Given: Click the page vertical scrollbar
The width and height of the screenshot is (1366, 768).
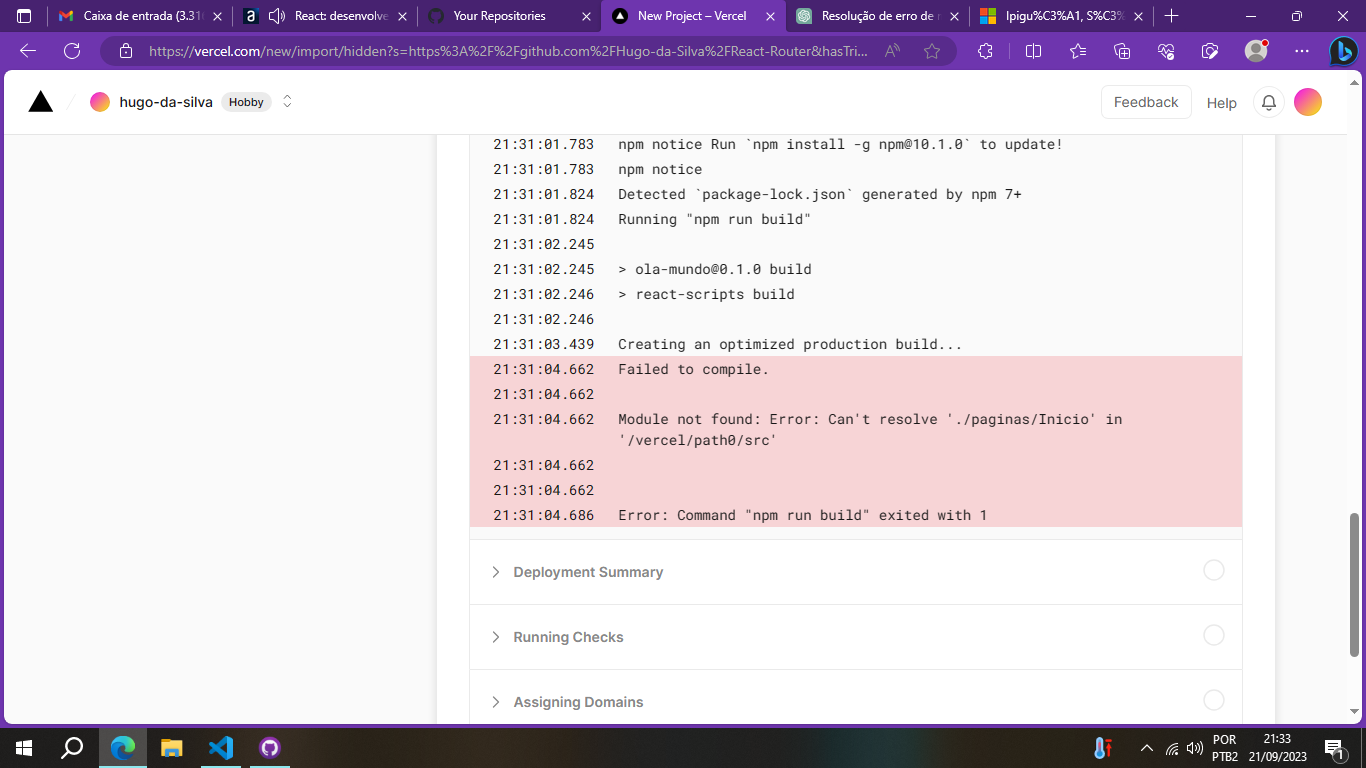Looking at the screenshot, I should coord(1355,585).
